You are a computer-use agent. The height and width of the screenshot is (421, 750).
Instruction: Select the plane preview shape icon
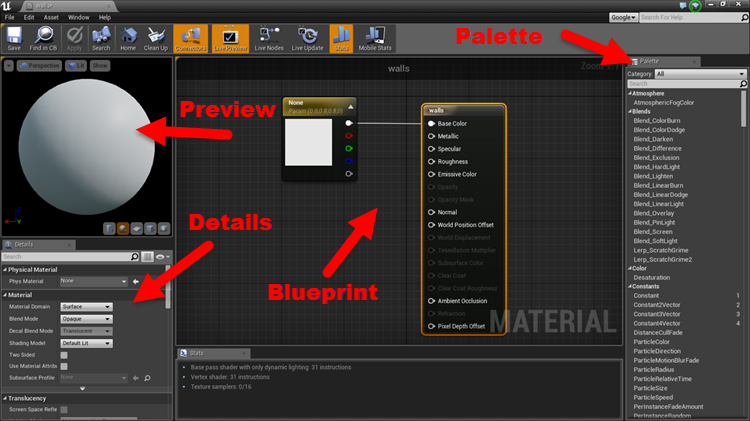(137, 229)
